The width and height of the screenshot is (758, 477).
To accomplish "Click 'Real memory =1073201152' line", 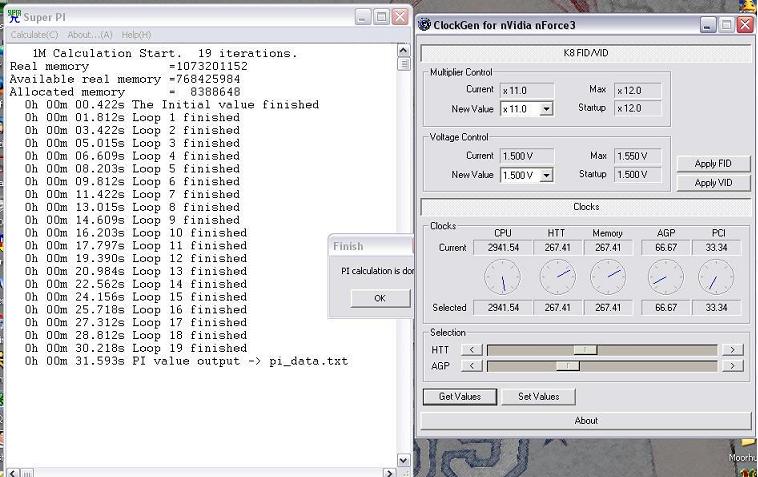I will click(x=129, y=66).
